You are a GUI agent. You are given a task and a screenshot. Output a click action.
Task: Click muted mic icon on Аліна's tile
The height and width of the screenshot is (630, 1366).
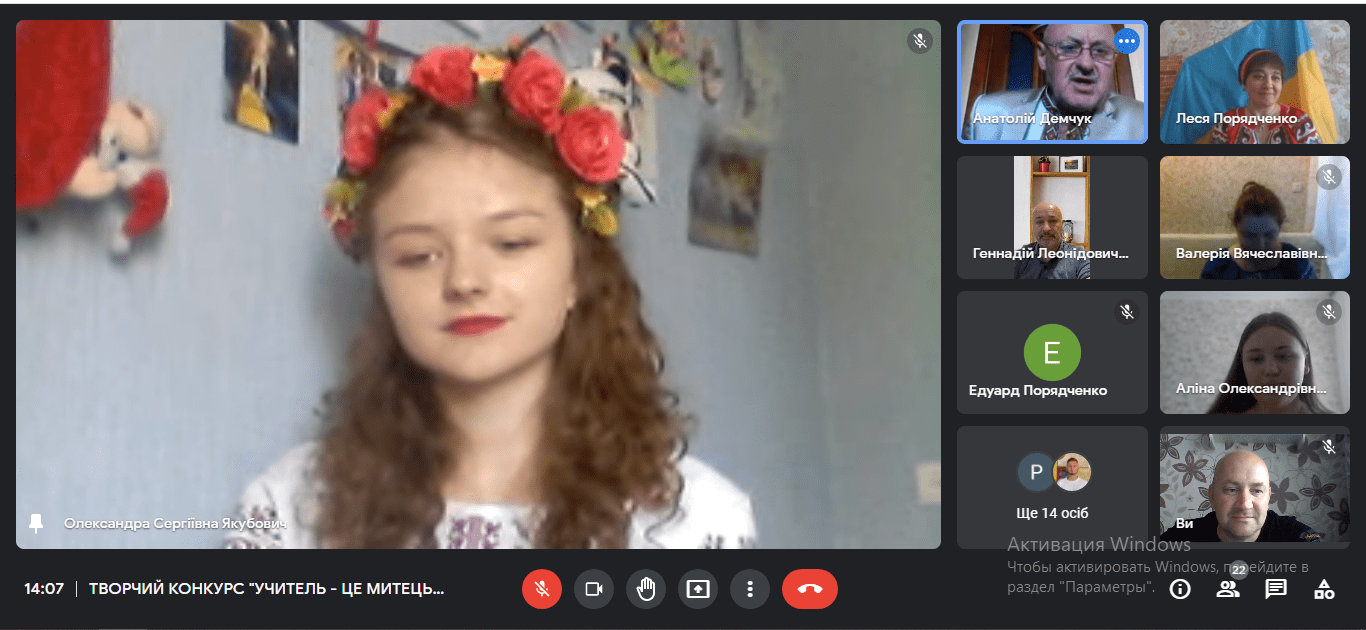(x=1328, y=312)
